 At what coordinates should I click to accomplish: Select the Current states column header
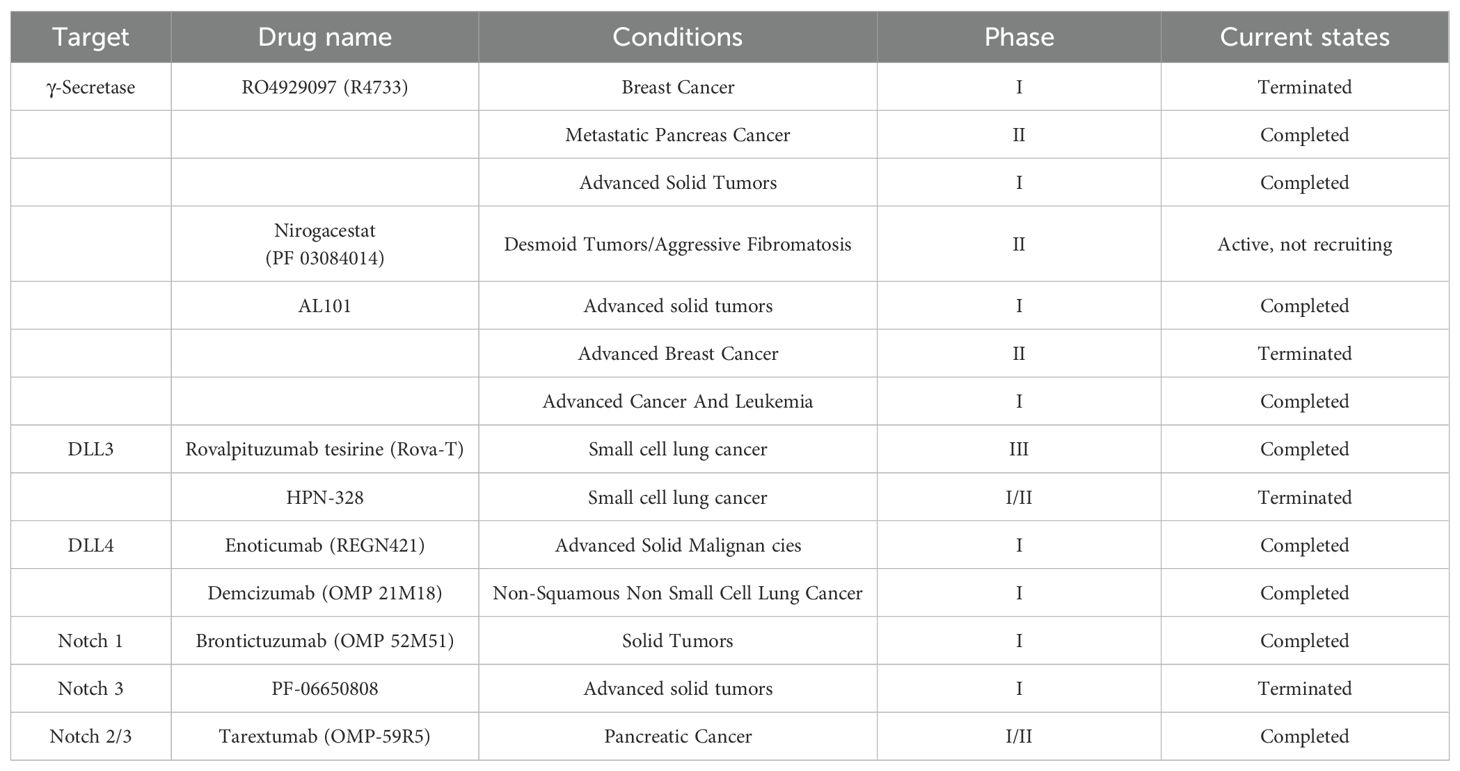click(1304, 38)
